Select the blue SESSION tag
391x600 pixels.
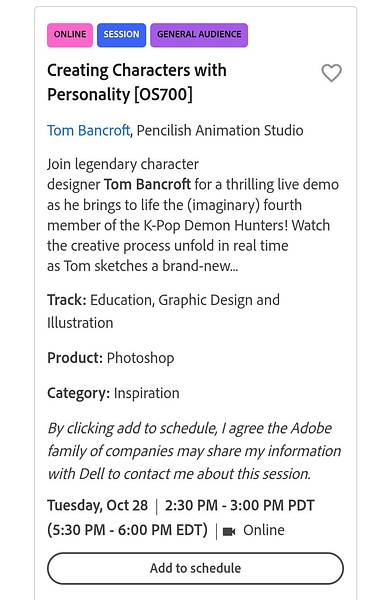click(121, 35)
